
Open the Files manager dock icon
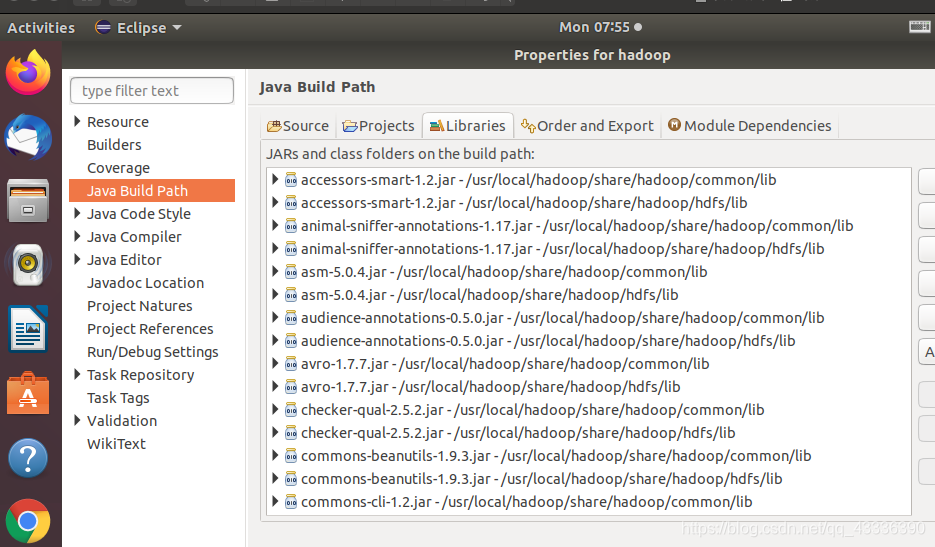[x=28, y=201]
